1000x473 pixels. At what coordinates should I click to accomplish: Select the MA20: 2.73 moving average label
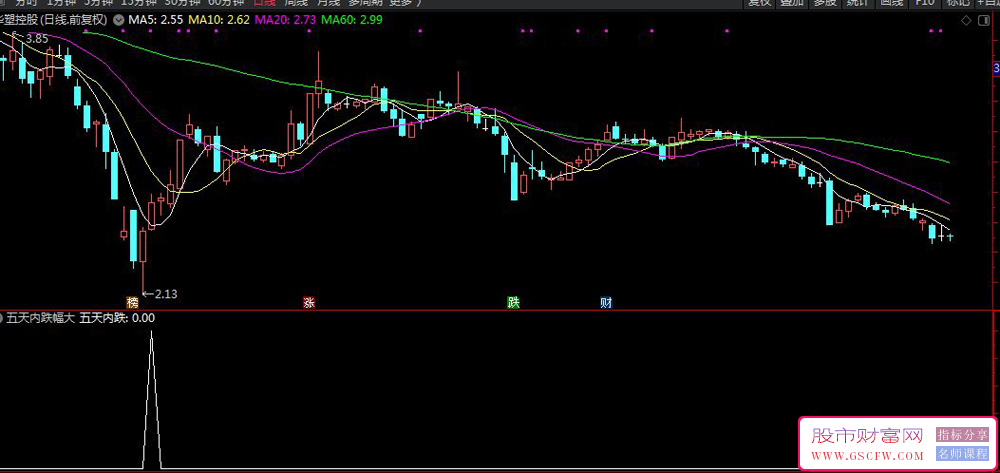(285, 20)
